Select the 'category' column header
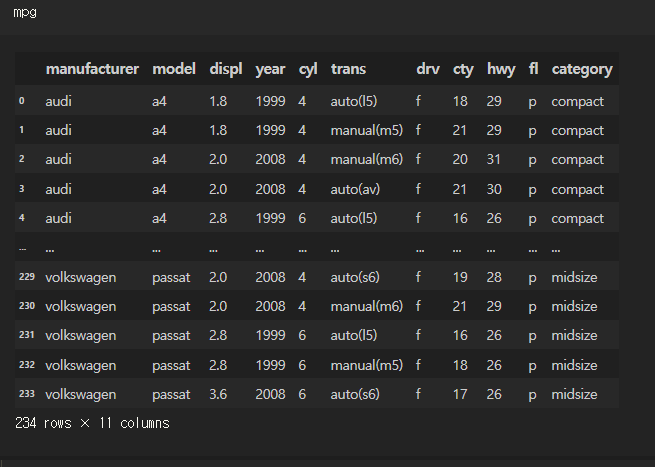The width and height of the screenshot is (655, 467). (x=582, y=69)
